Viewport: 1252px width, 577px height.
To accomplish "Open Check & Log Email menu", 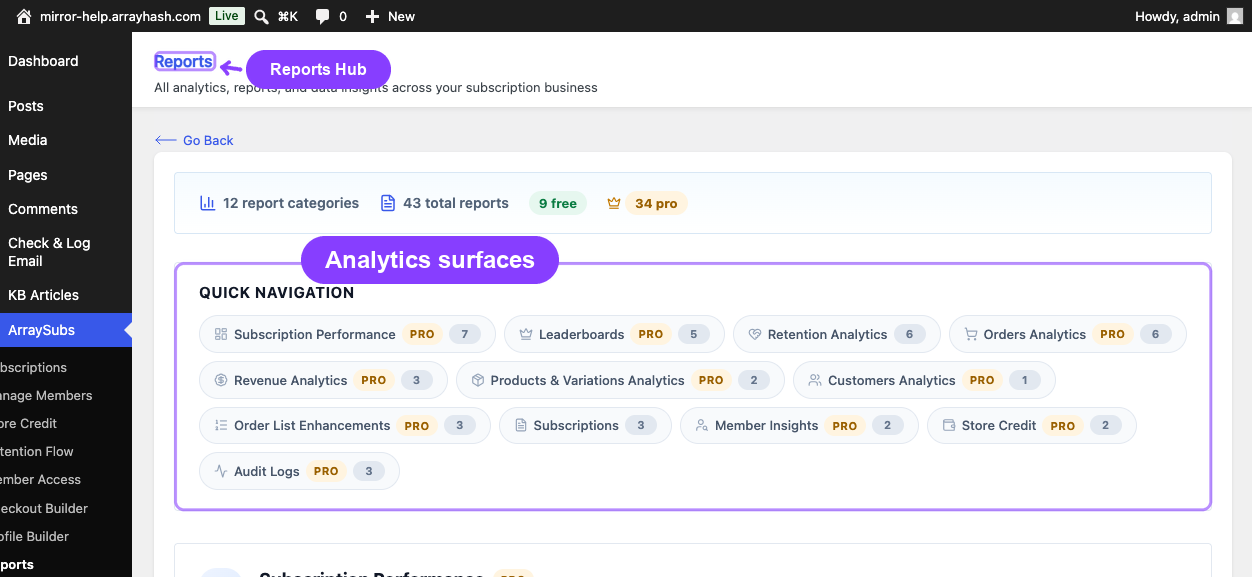I will [49, 252].
